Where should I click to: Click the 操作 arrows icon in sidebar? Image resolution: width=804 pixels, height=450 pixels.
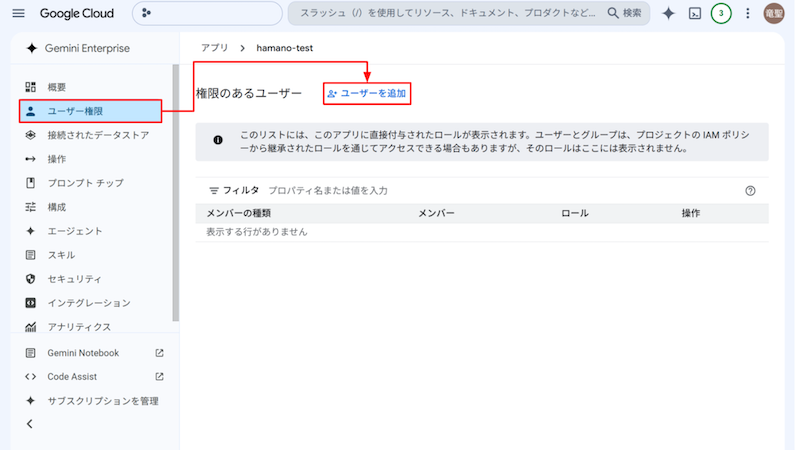click(31, 159)
